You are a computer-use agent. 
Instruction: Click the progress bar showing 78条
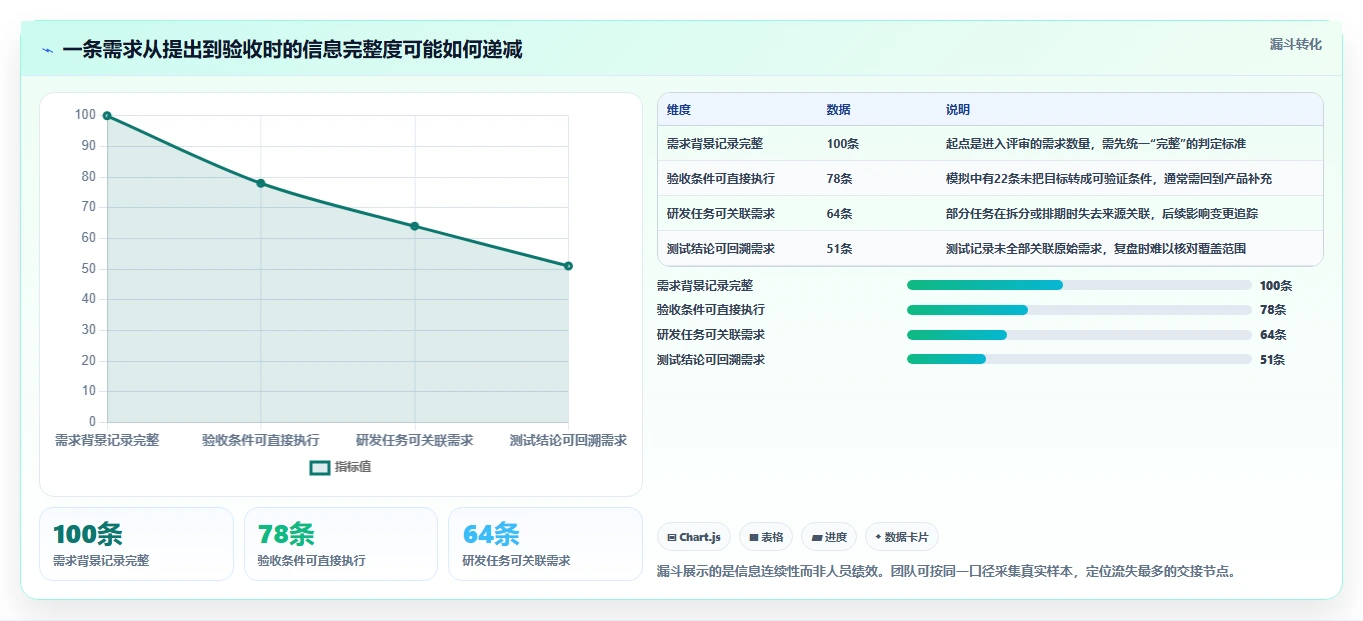point(1079,310)
